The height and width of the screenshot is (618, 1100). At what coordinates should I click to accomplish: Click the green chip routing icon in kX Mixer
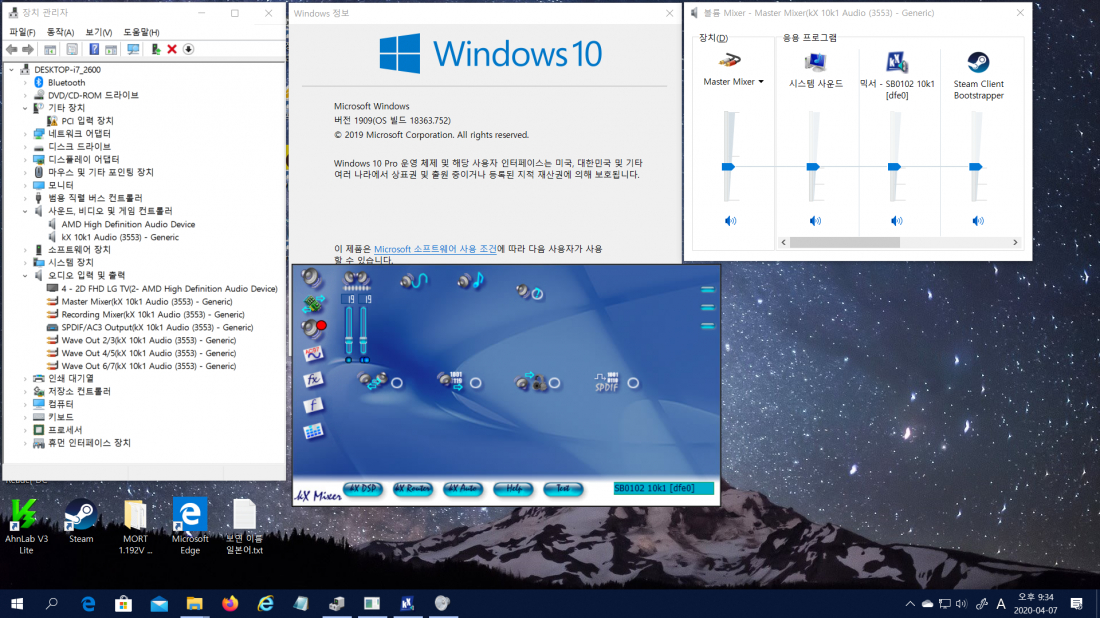(313, 301)
